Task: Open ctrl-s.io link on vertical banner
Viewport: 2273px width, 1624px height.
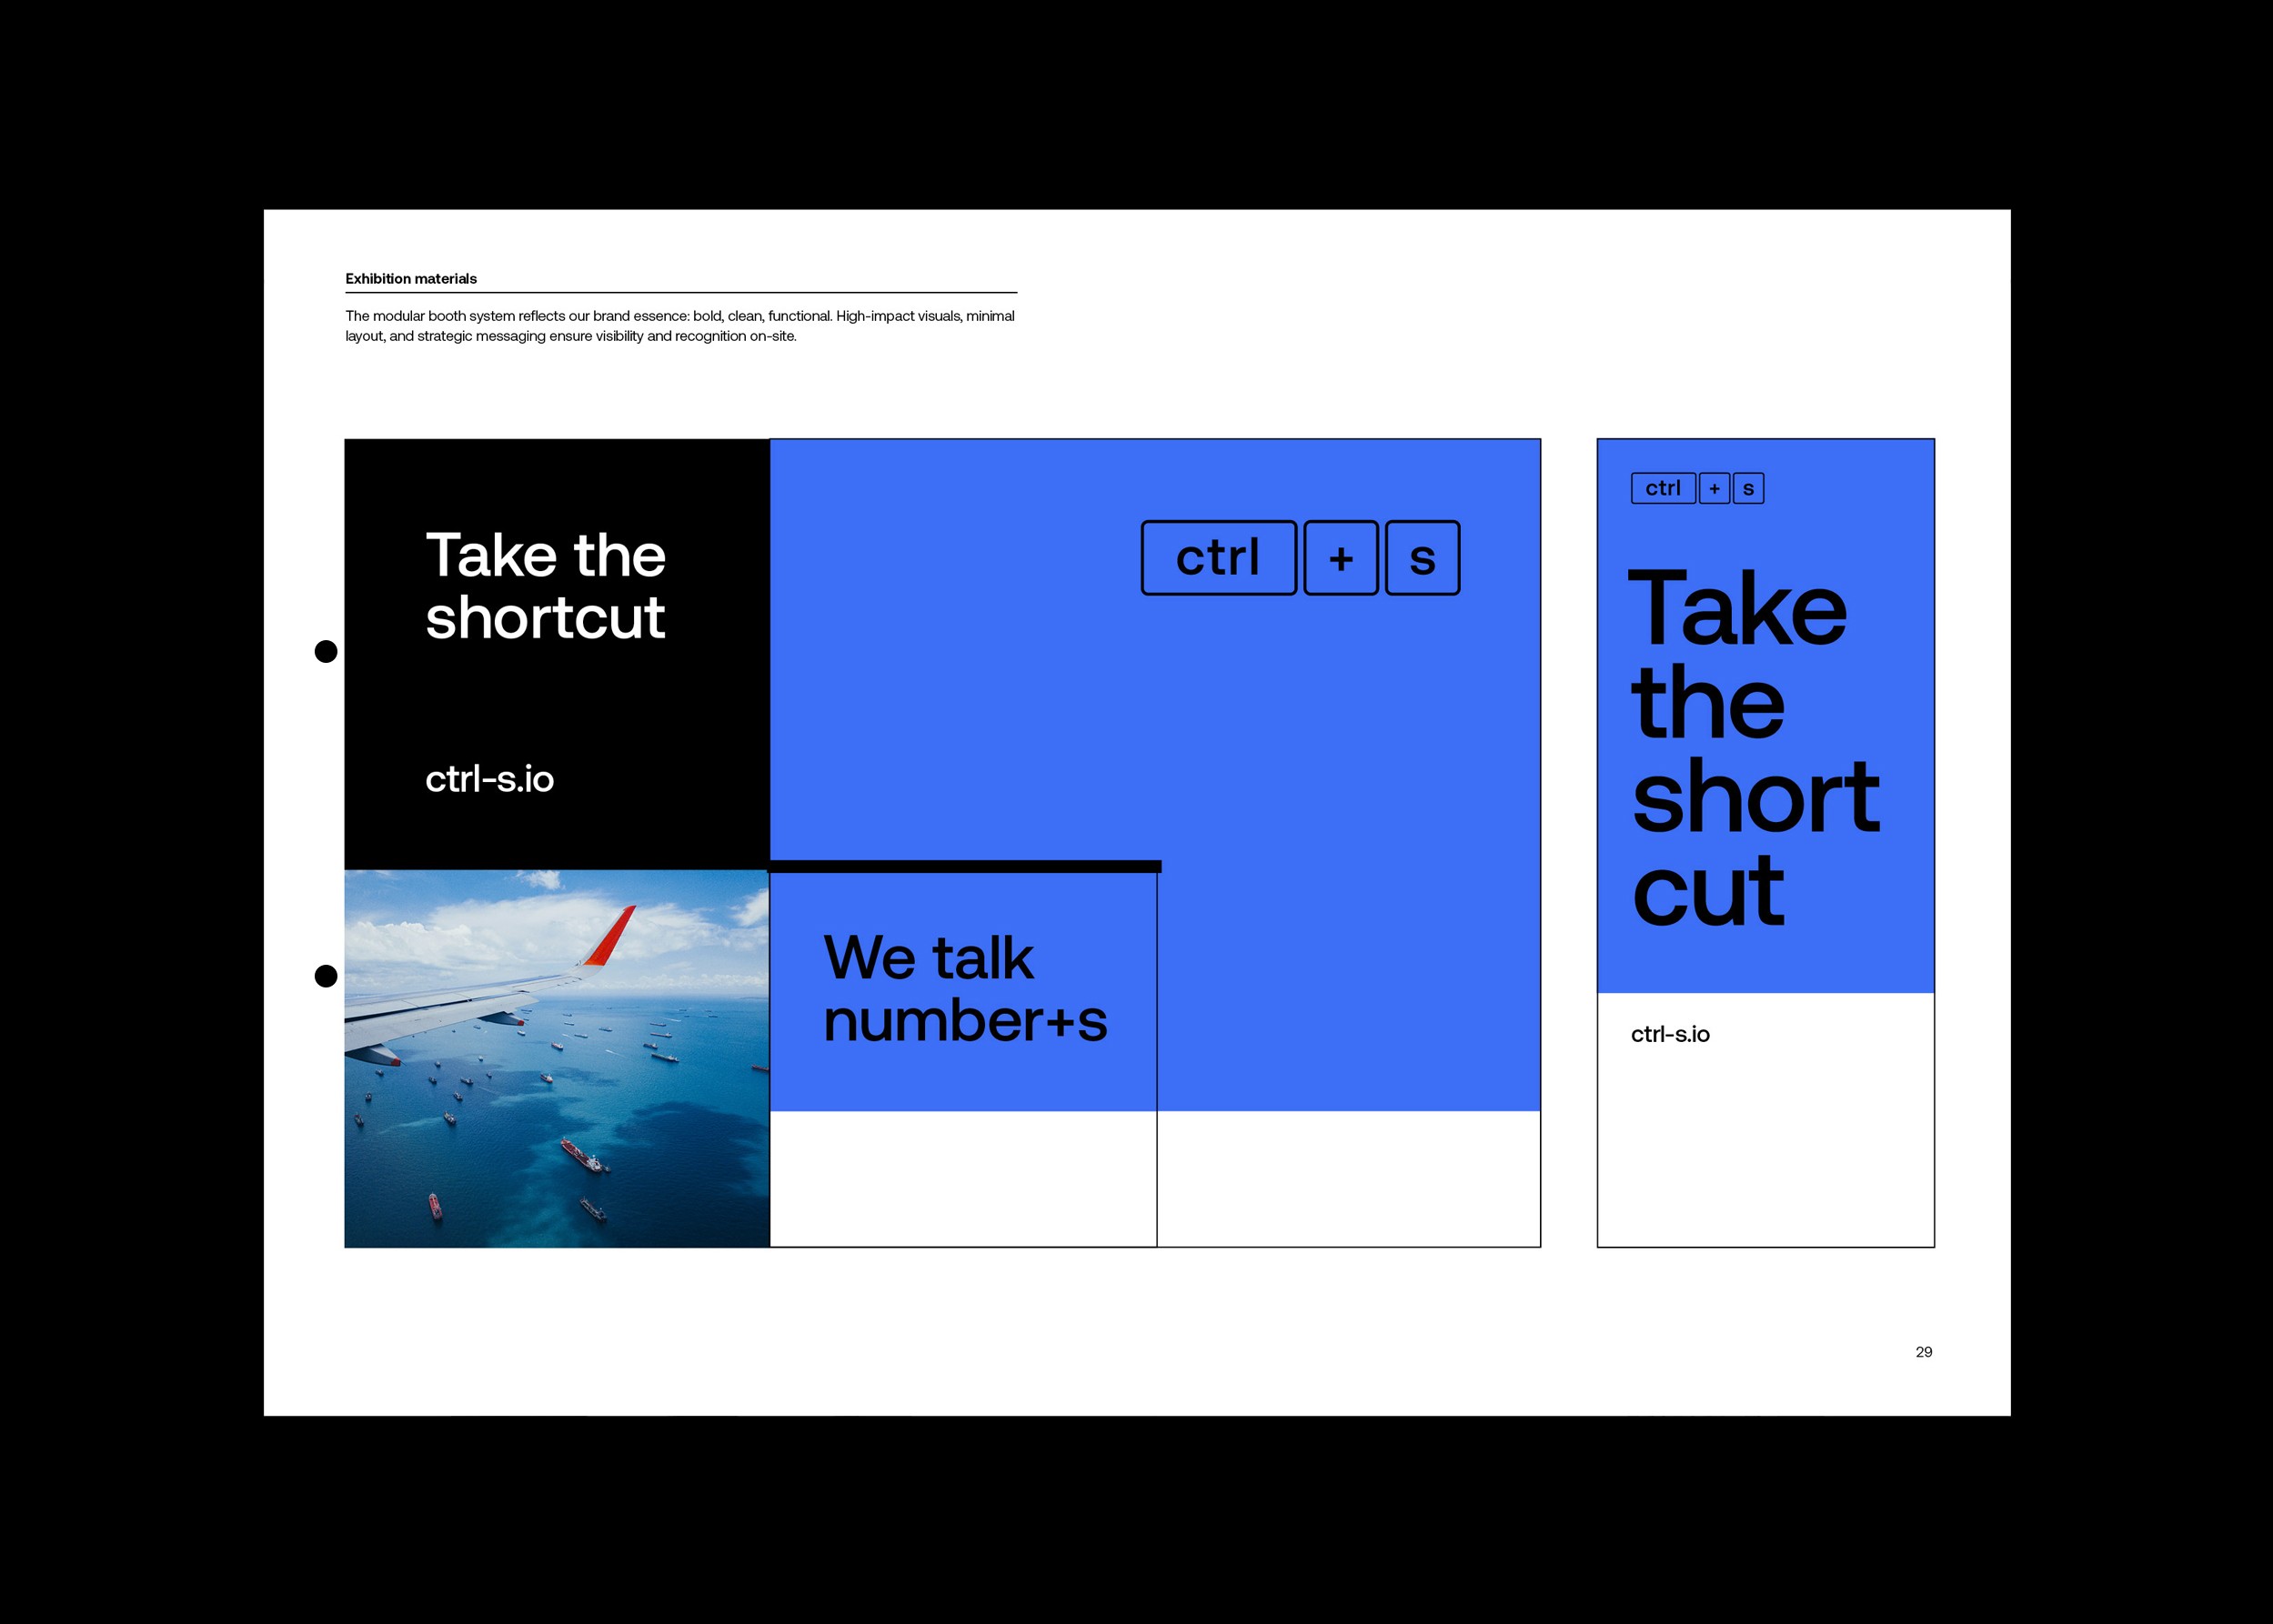Action: (x=1670, y=1034)
